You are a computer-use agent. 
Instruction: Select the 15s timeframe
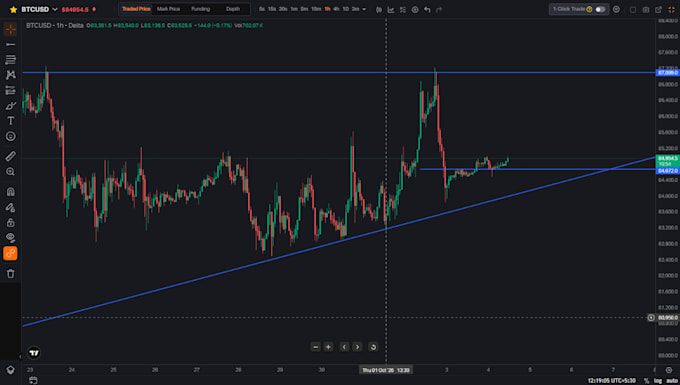pyautogui.click(x=272, y=9)
